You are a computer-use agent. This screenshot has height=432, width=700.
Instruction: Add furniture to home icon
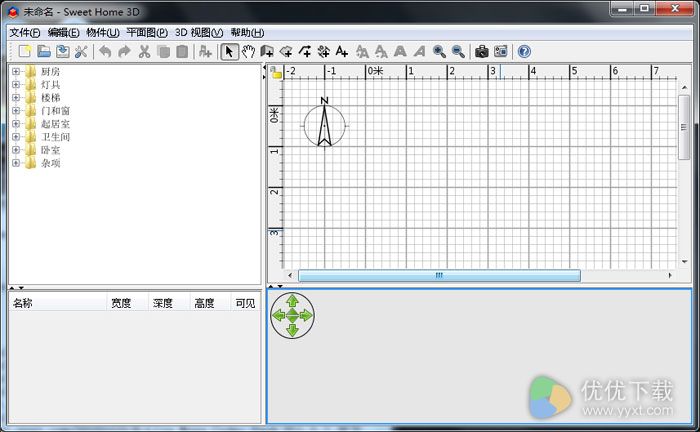click(x=205, y=52)
